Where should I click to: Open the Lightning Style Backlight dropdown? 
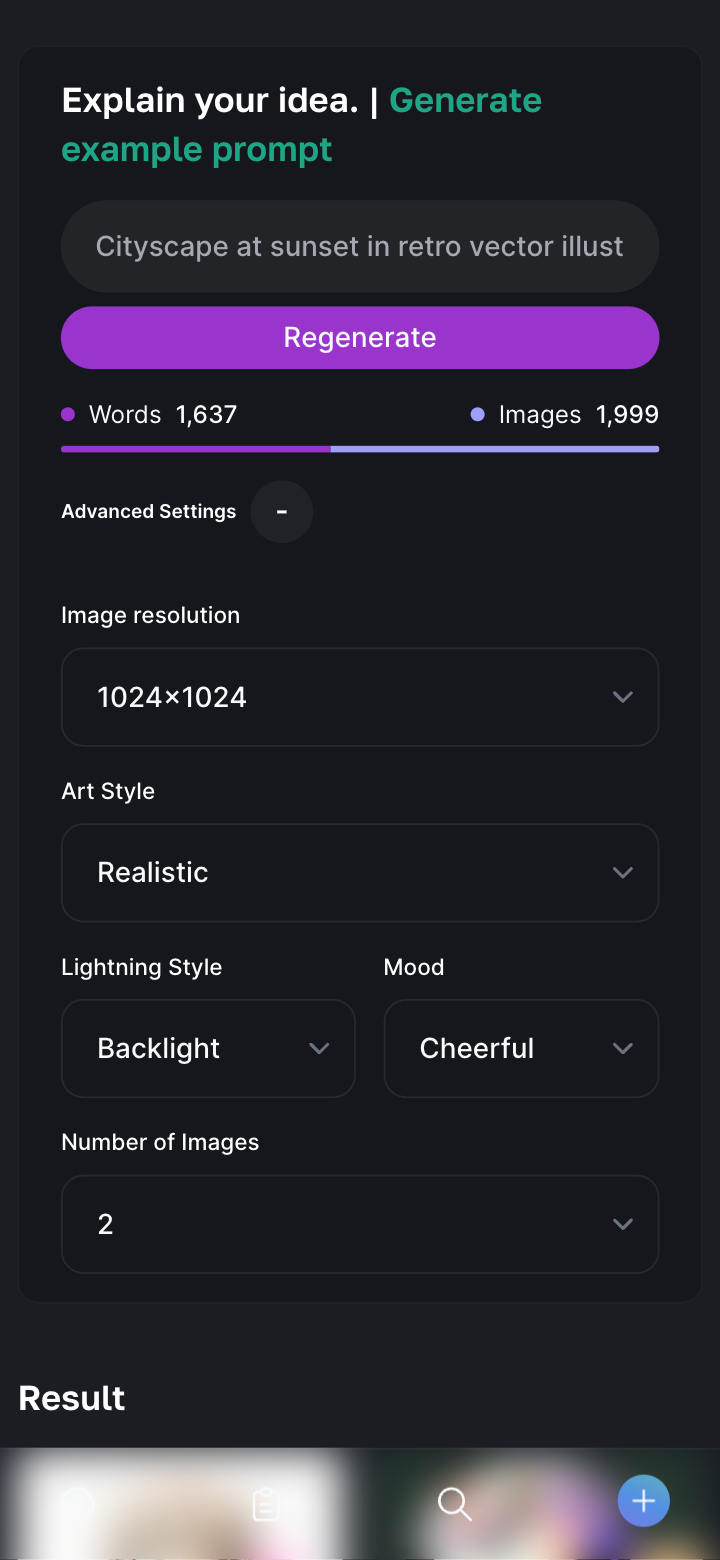coord(208,1049)
